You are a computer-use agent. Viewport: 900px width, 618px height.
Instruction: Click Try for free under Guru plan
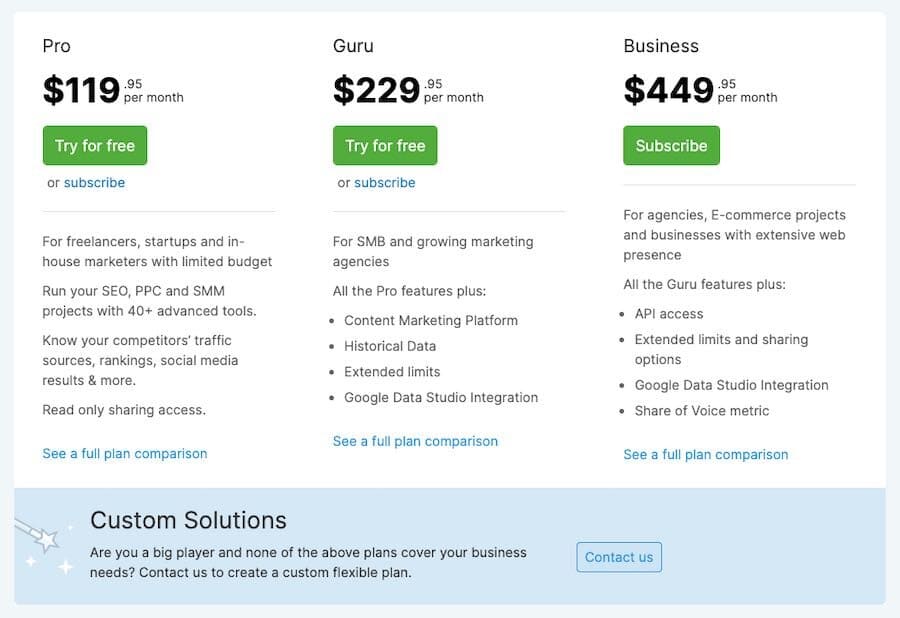coord(385,145)
